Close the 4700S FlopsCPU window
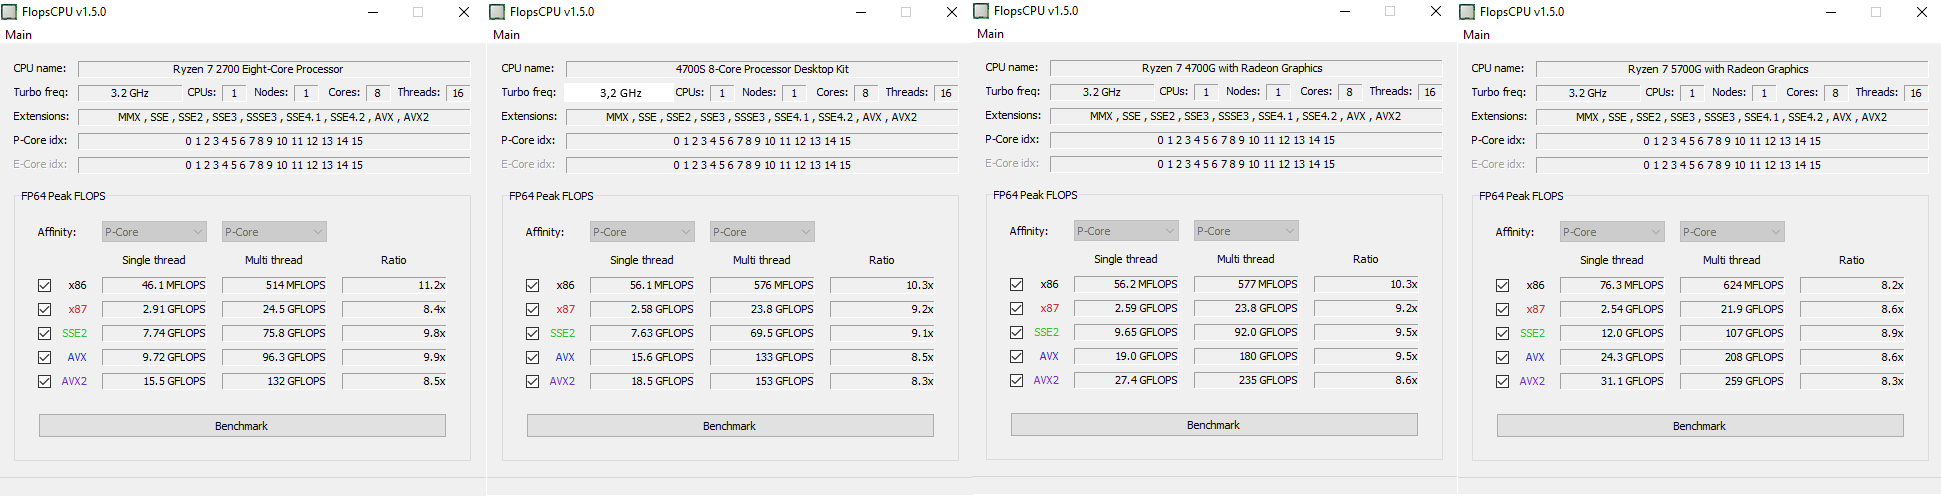Screen dimensions: 1941x496 (x=951, y=12)
